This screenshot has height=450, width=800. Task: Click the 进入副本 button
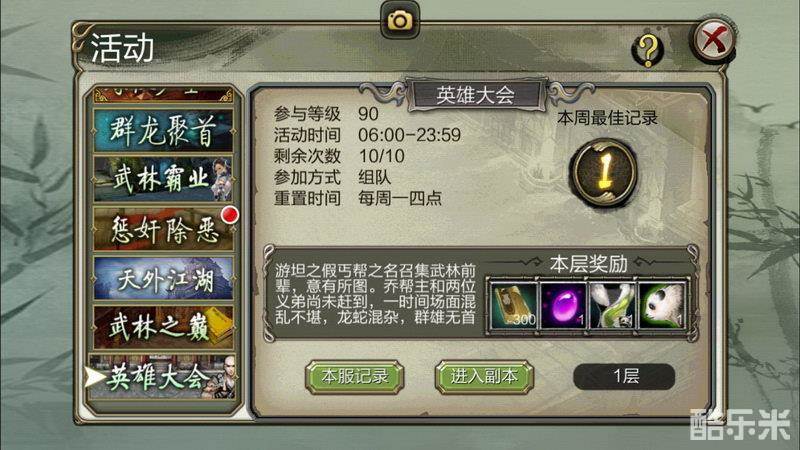point(484,377)
